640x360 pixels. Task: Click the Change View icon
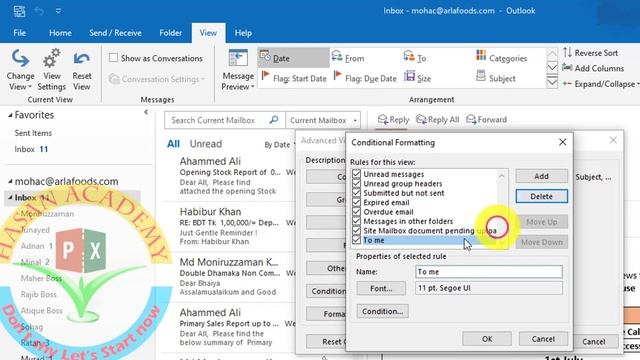pos(20,69)
